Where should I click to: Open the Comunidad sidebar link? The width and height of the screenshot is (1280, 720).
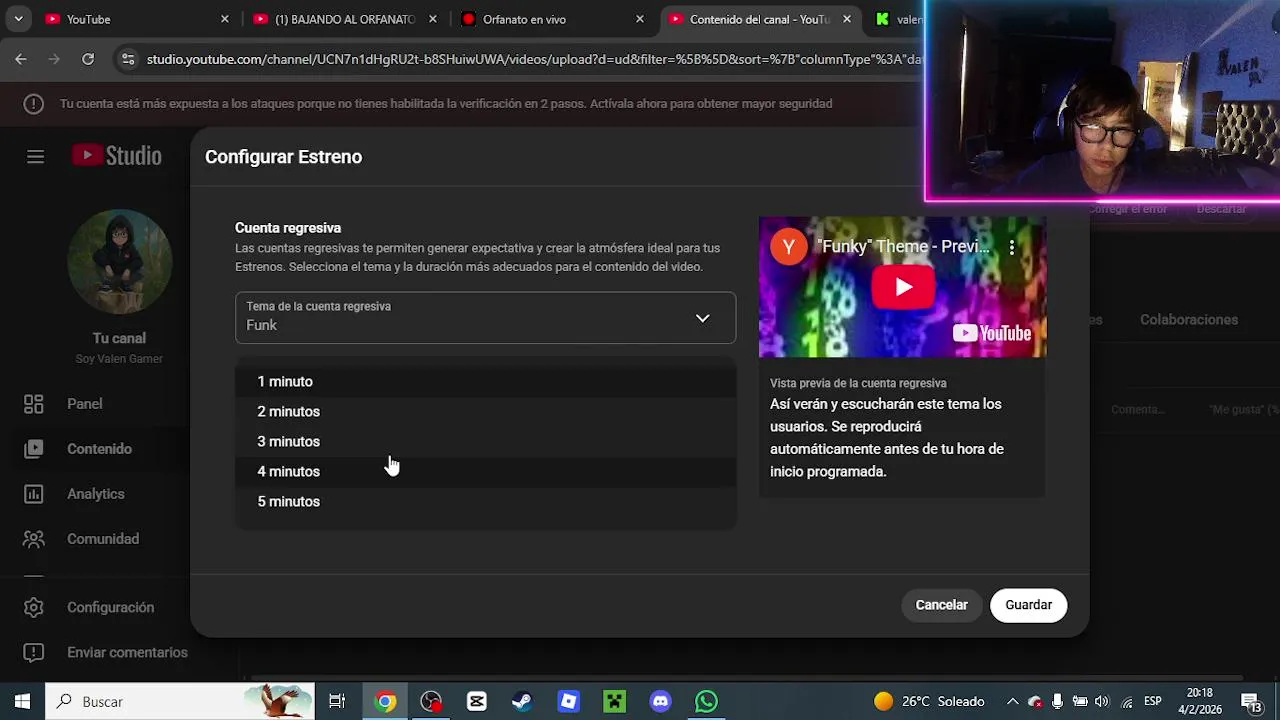tap(103, 539)
